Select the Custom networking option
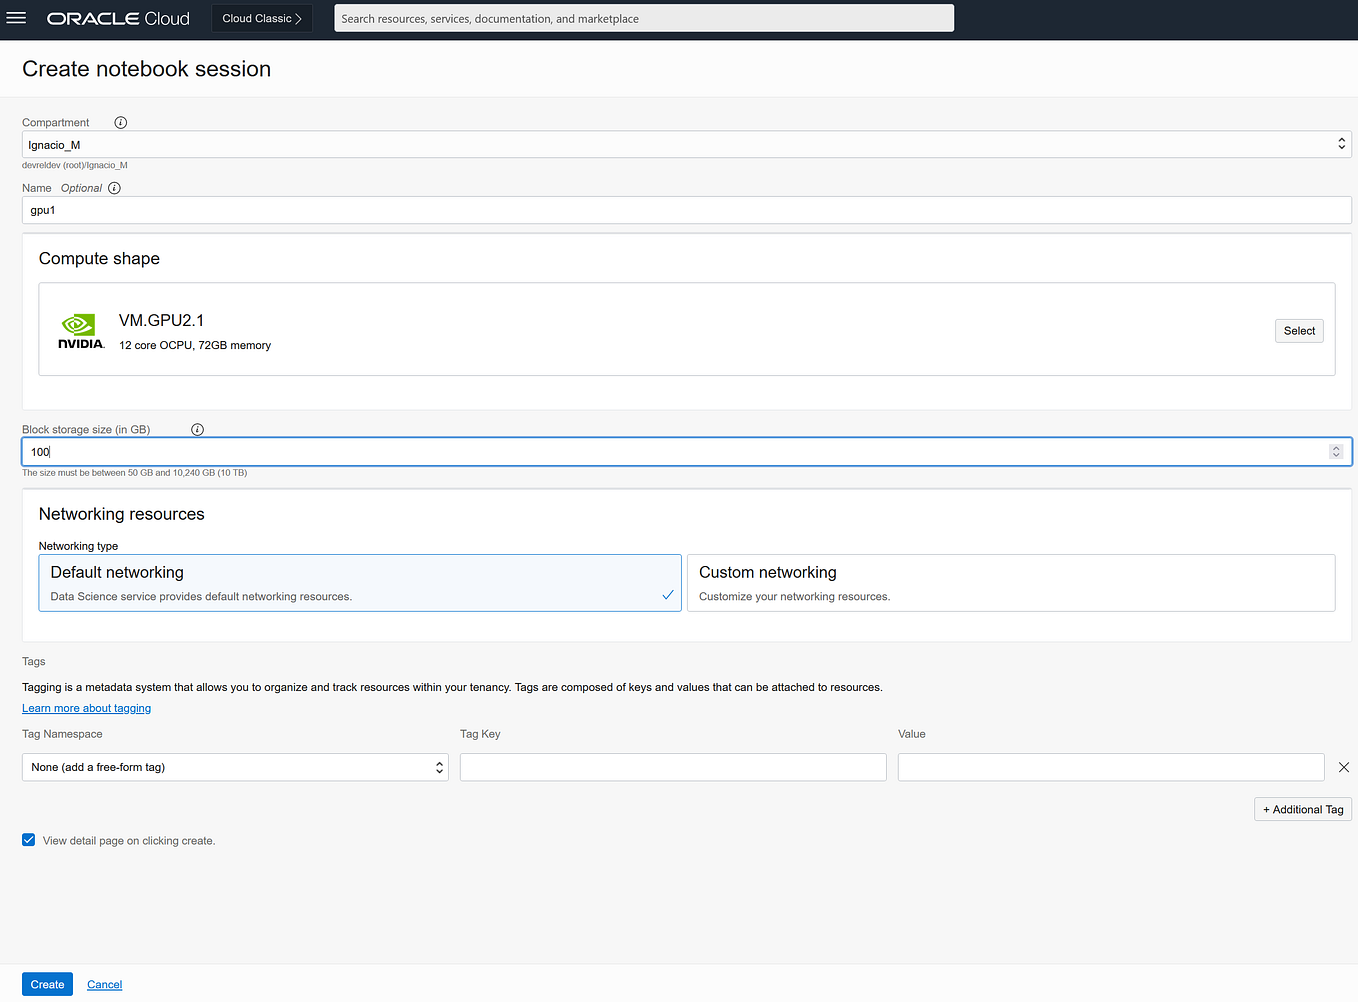Image resolution: width=1358 pixels, height=1002 pixels. (x=1010, y=582)
